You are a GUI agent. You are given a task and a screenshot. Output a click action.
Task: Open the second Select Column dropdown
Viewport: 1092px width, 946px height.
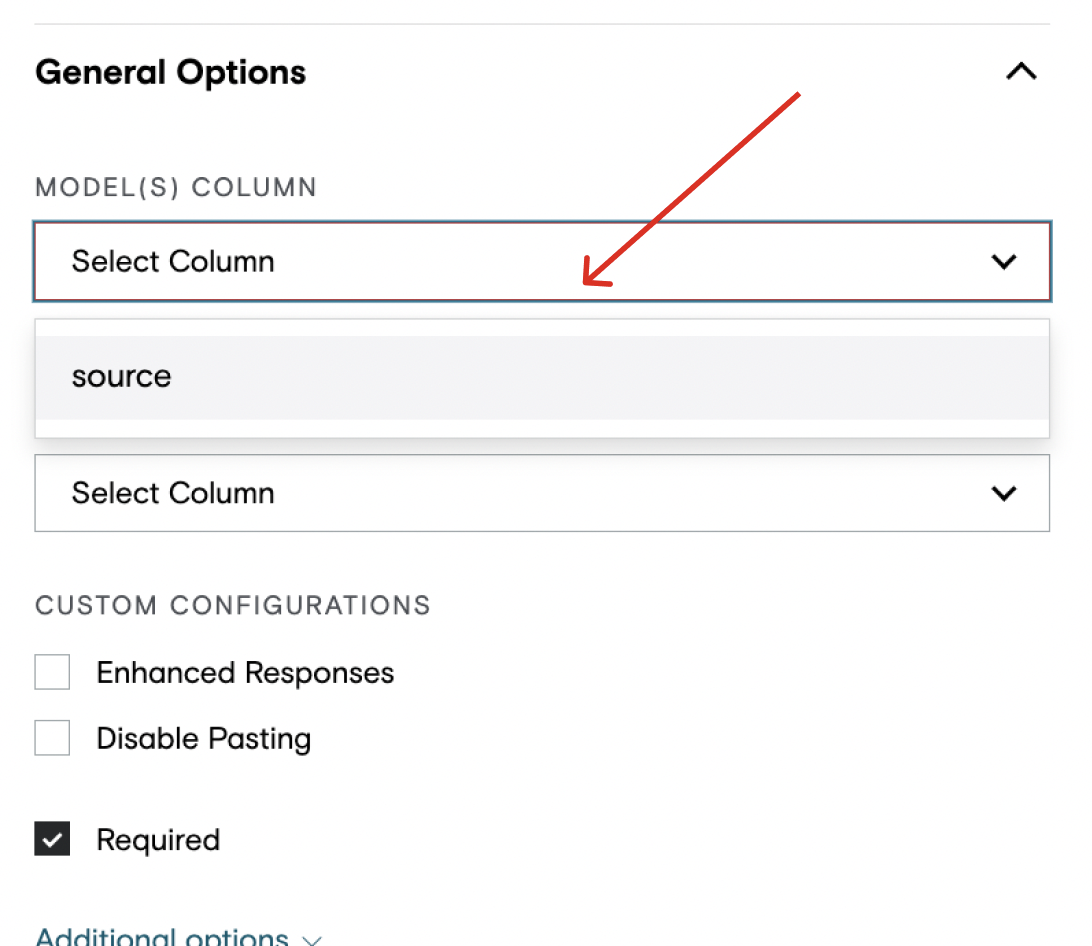click(542, 493)
